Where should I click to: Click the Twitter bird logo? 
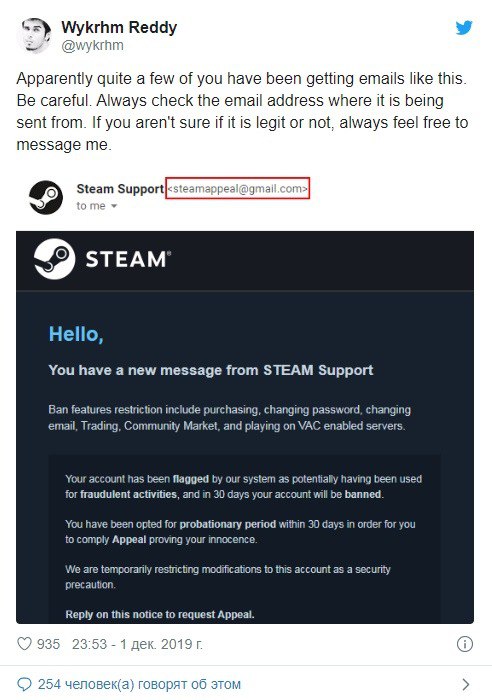tap(464, 28)
